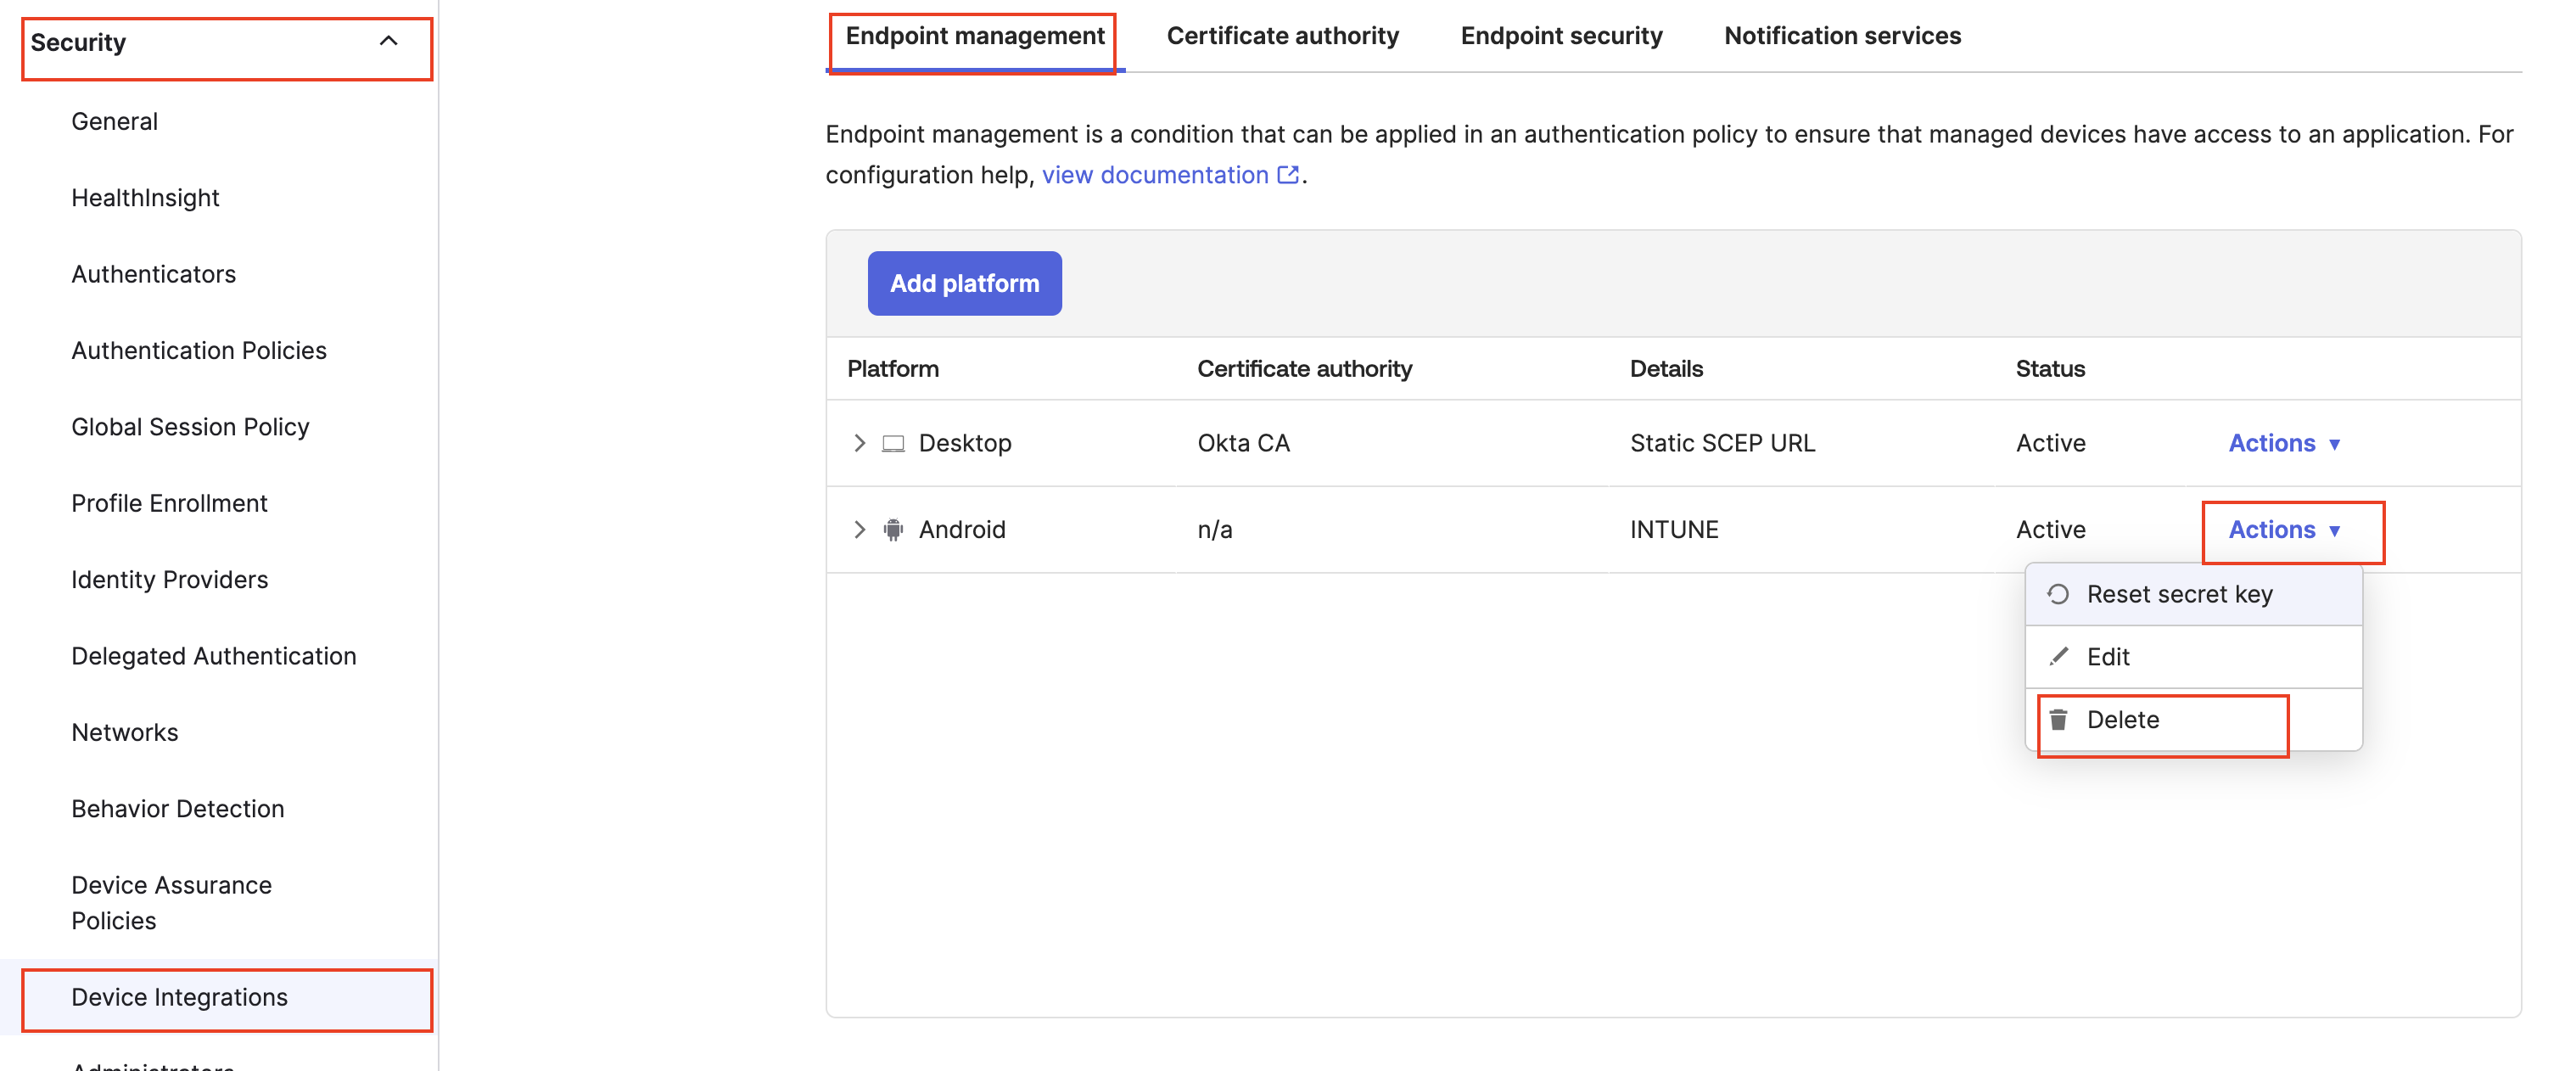Toggle Actions dropdown for Android row
Viewport: 2576px width, 1071px height.
pos(2283,529)
